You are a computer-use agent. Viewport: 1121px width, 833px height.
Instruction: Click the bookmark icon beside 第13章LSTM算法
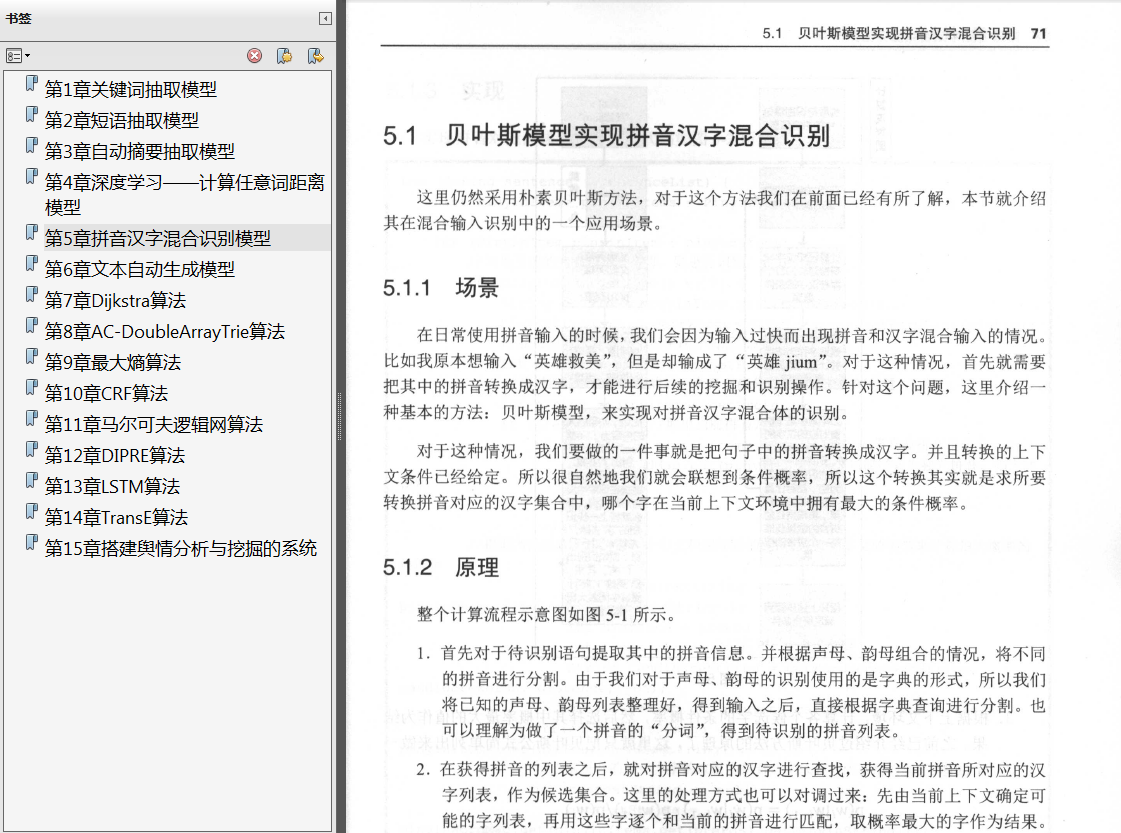point(31,480)
